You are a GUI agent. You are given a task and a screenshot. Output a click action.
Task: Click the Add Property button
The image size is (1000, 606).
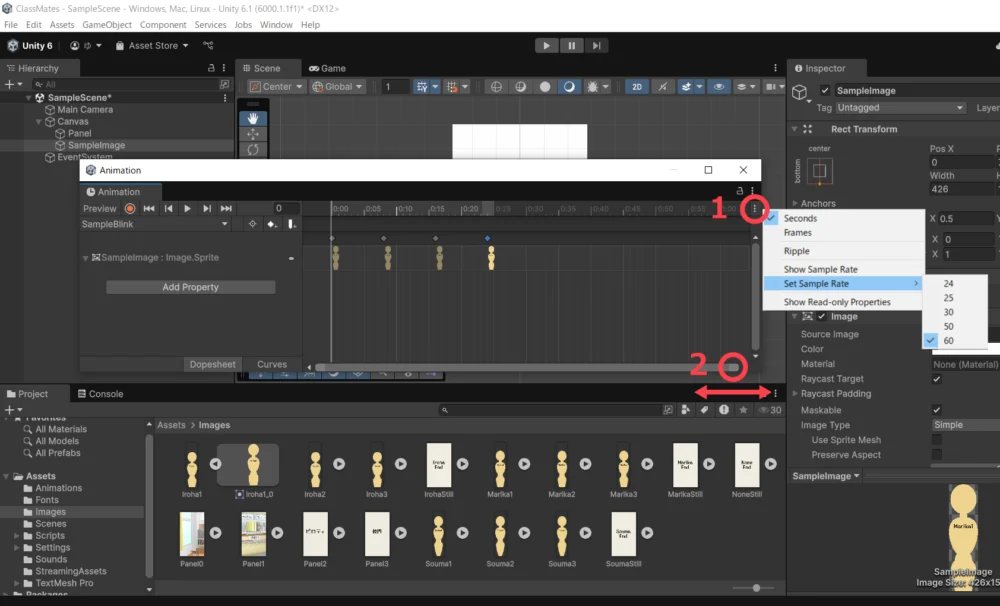click(190, 287)
